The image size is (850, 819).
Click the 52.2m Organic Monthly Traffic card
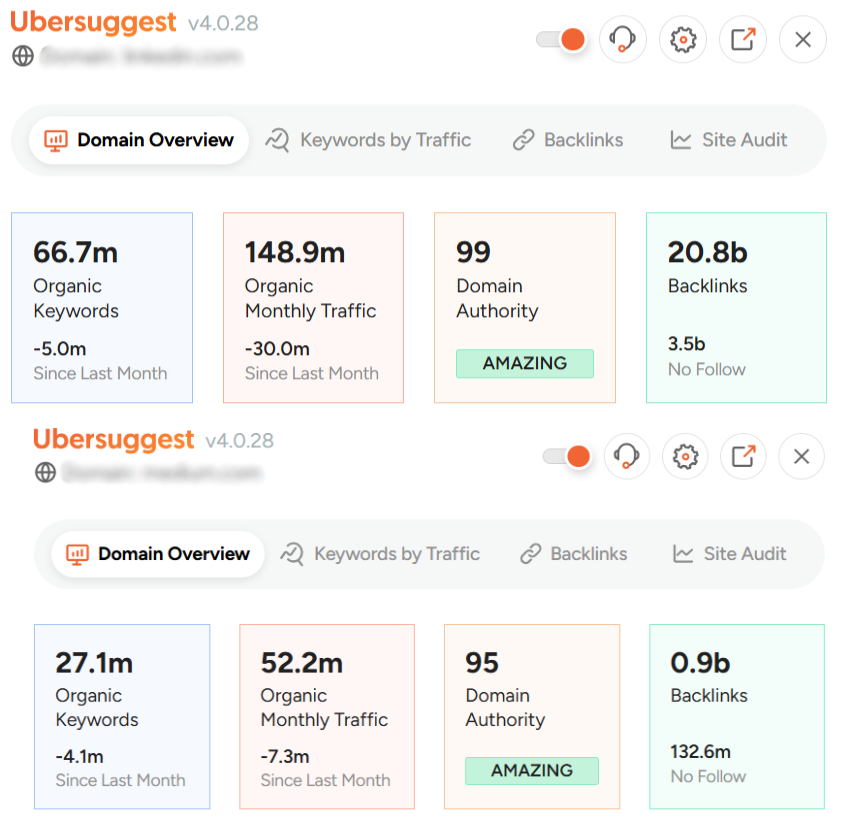326,716
